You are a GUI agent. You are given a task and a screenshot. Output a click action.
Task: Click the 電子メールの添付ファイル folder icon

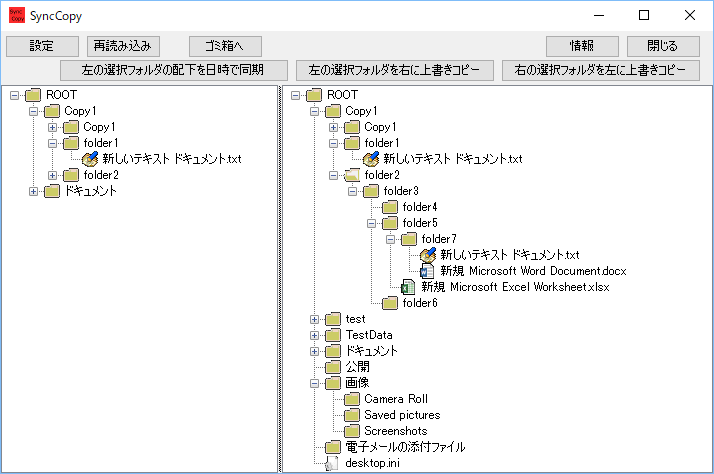333,447
